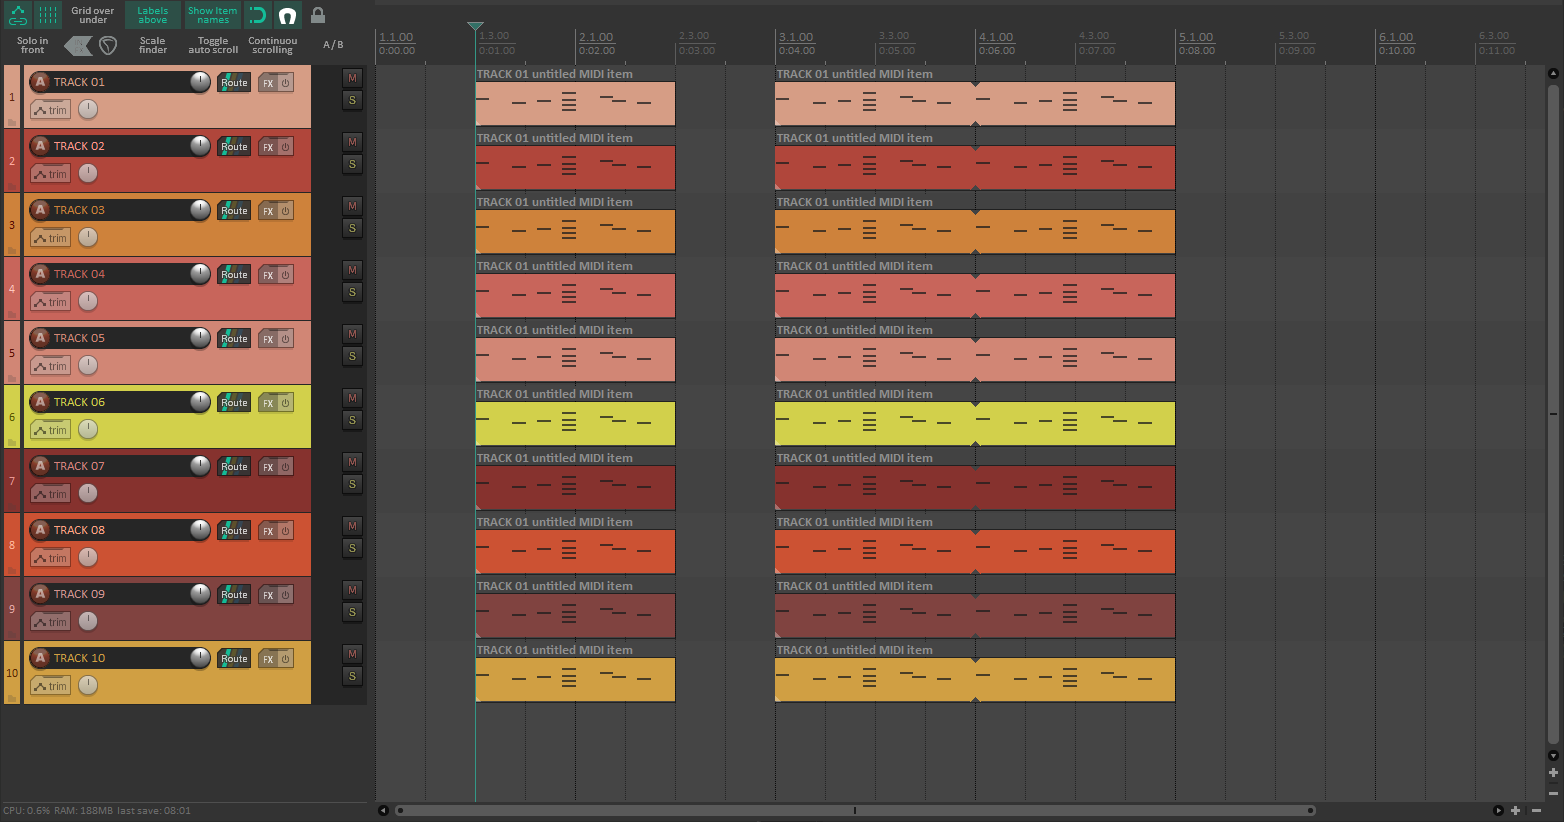Open the trim automation menu on TRACK 06
The height and width of the screenshot is (822, 1564).
[x=50, y=430]
